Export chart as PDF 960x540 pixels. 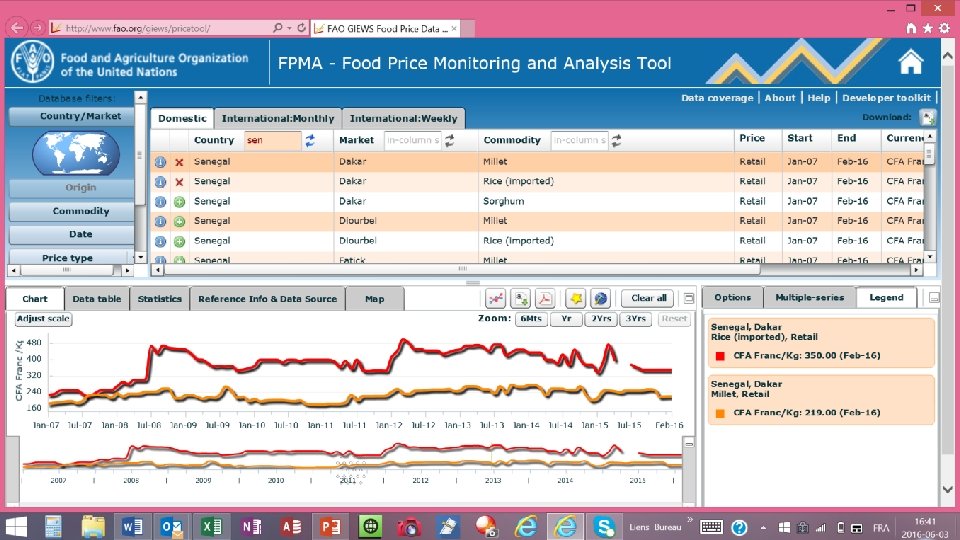click(544, 299)
